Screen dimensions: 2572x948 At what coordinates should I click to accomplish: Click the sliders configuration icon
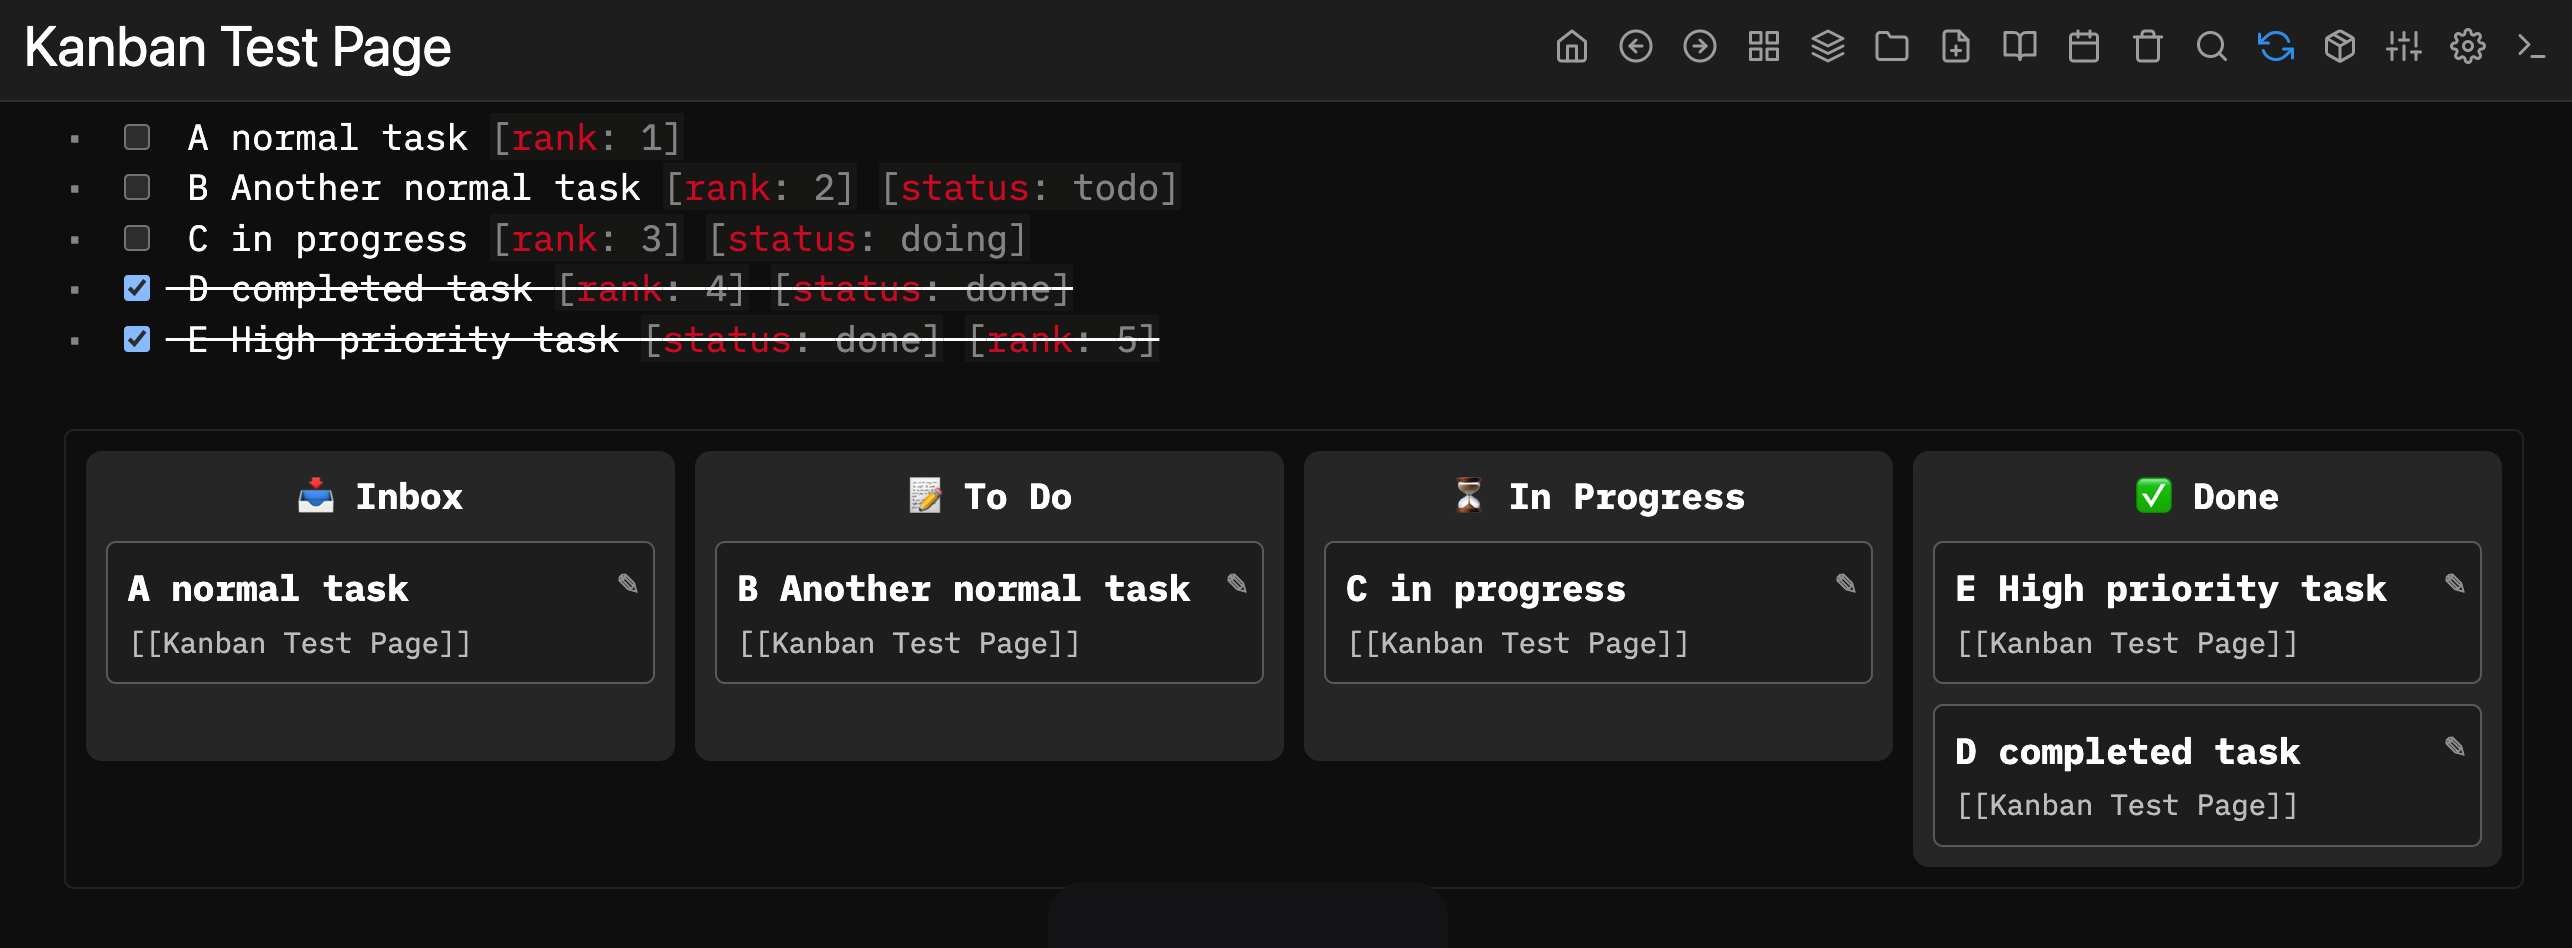click(2403, 47)
